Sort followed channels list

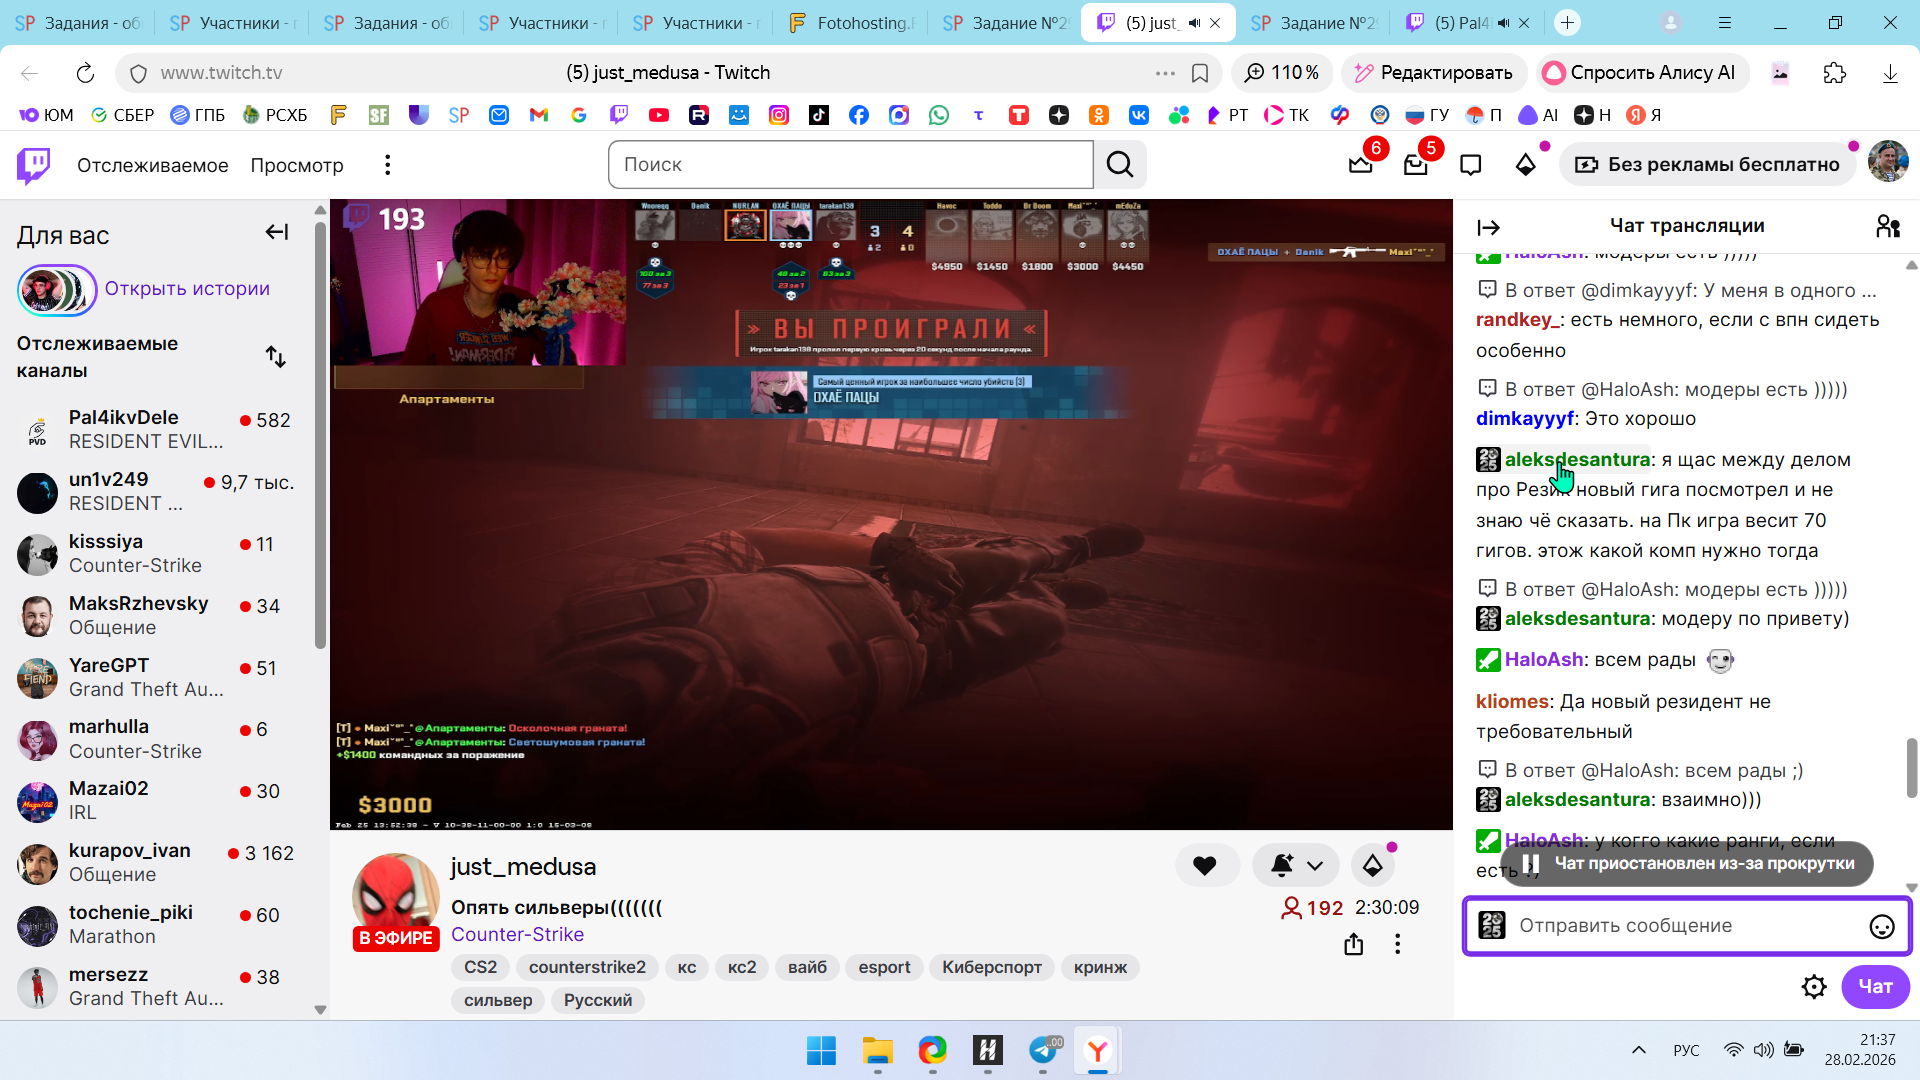(276, 357)
